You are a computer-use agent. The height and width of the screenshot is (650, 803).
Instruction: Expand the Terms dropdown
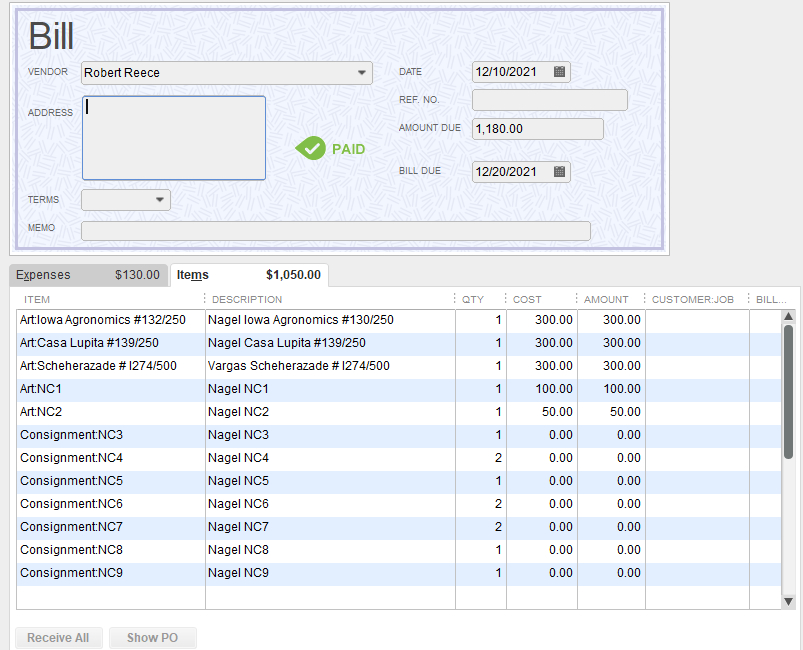160,200
